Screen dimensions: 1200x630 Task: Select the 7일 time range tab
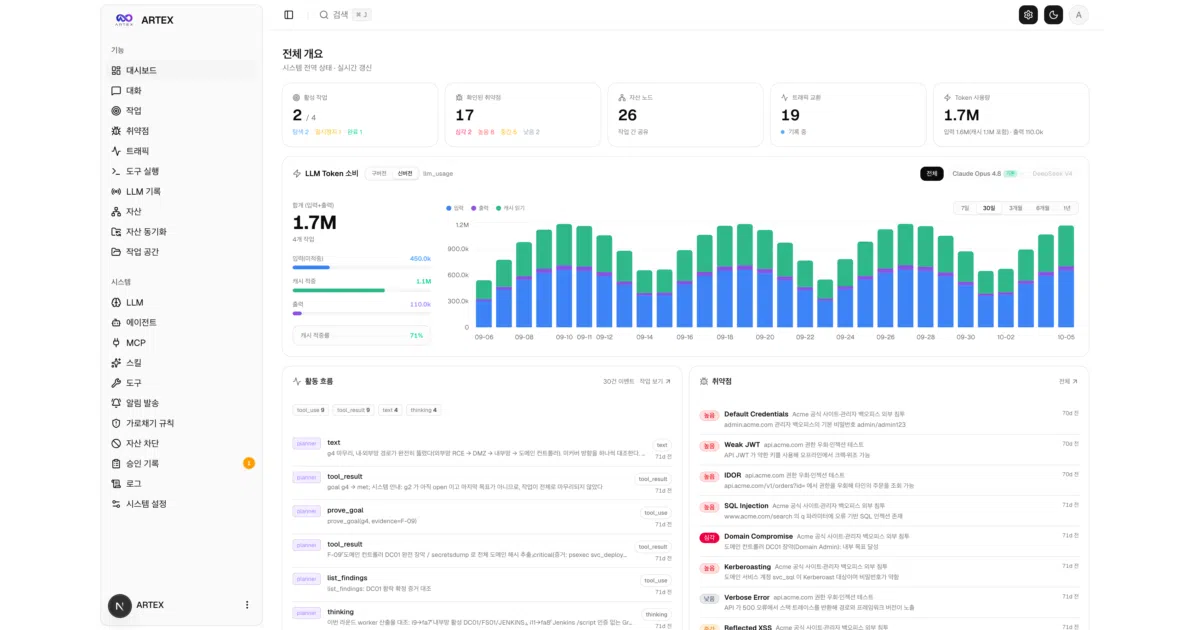click(965, 208)
